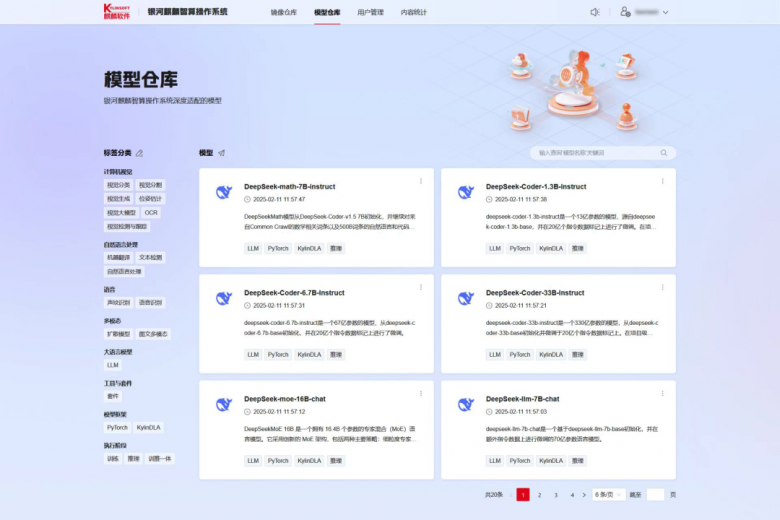Click clock icon on DeepSeek-math-7B-instruct card
Image resolution: width=780 pixels, height=520 pixels.
[247, 200]
